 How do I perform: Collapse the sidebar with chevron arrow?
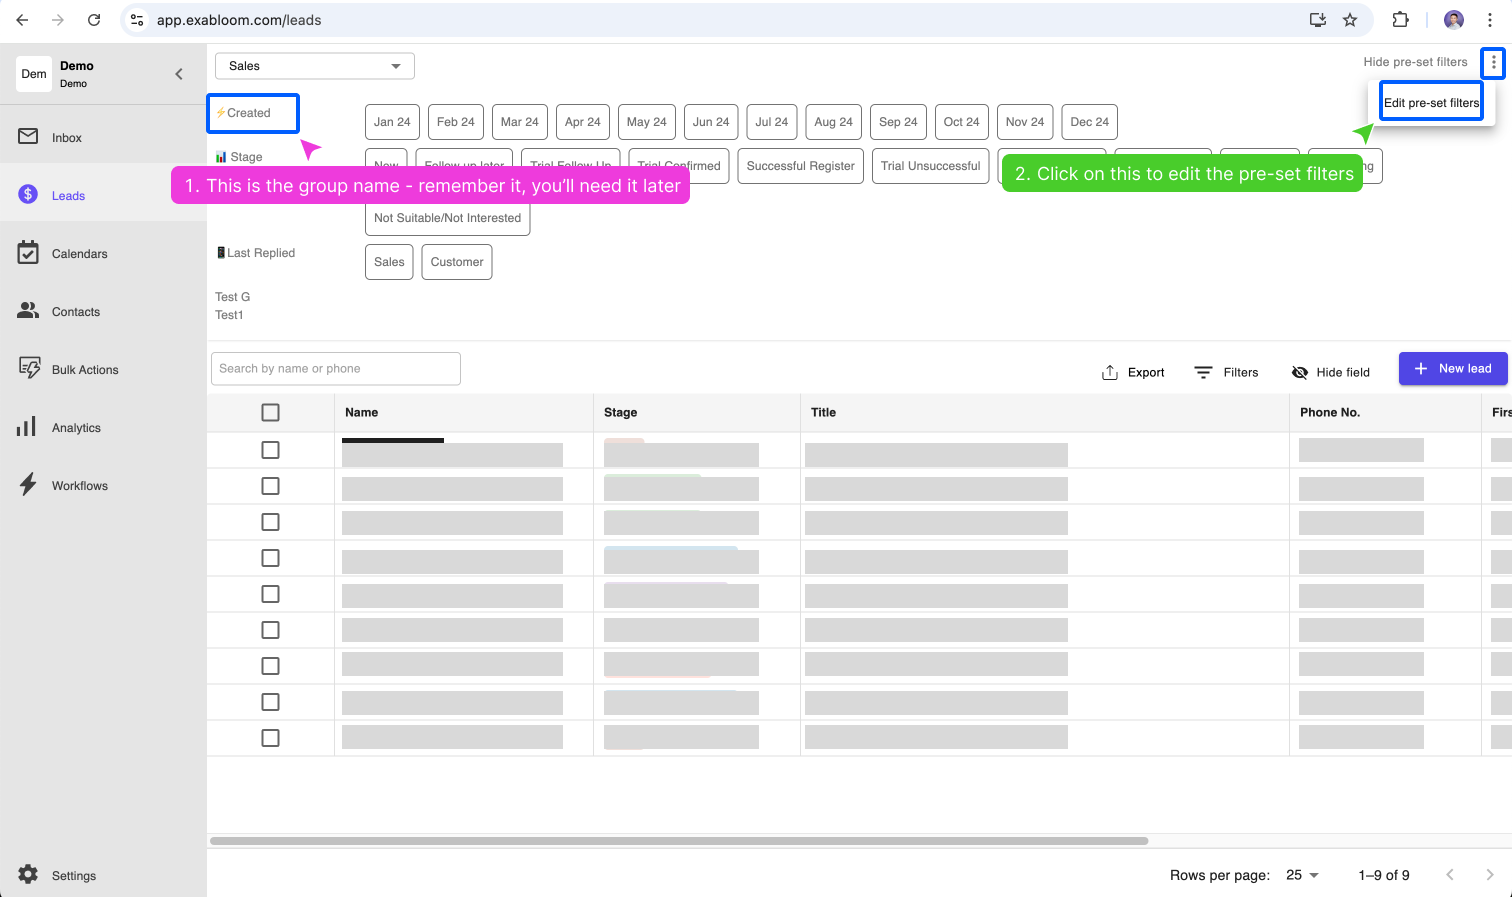[179, 74]
